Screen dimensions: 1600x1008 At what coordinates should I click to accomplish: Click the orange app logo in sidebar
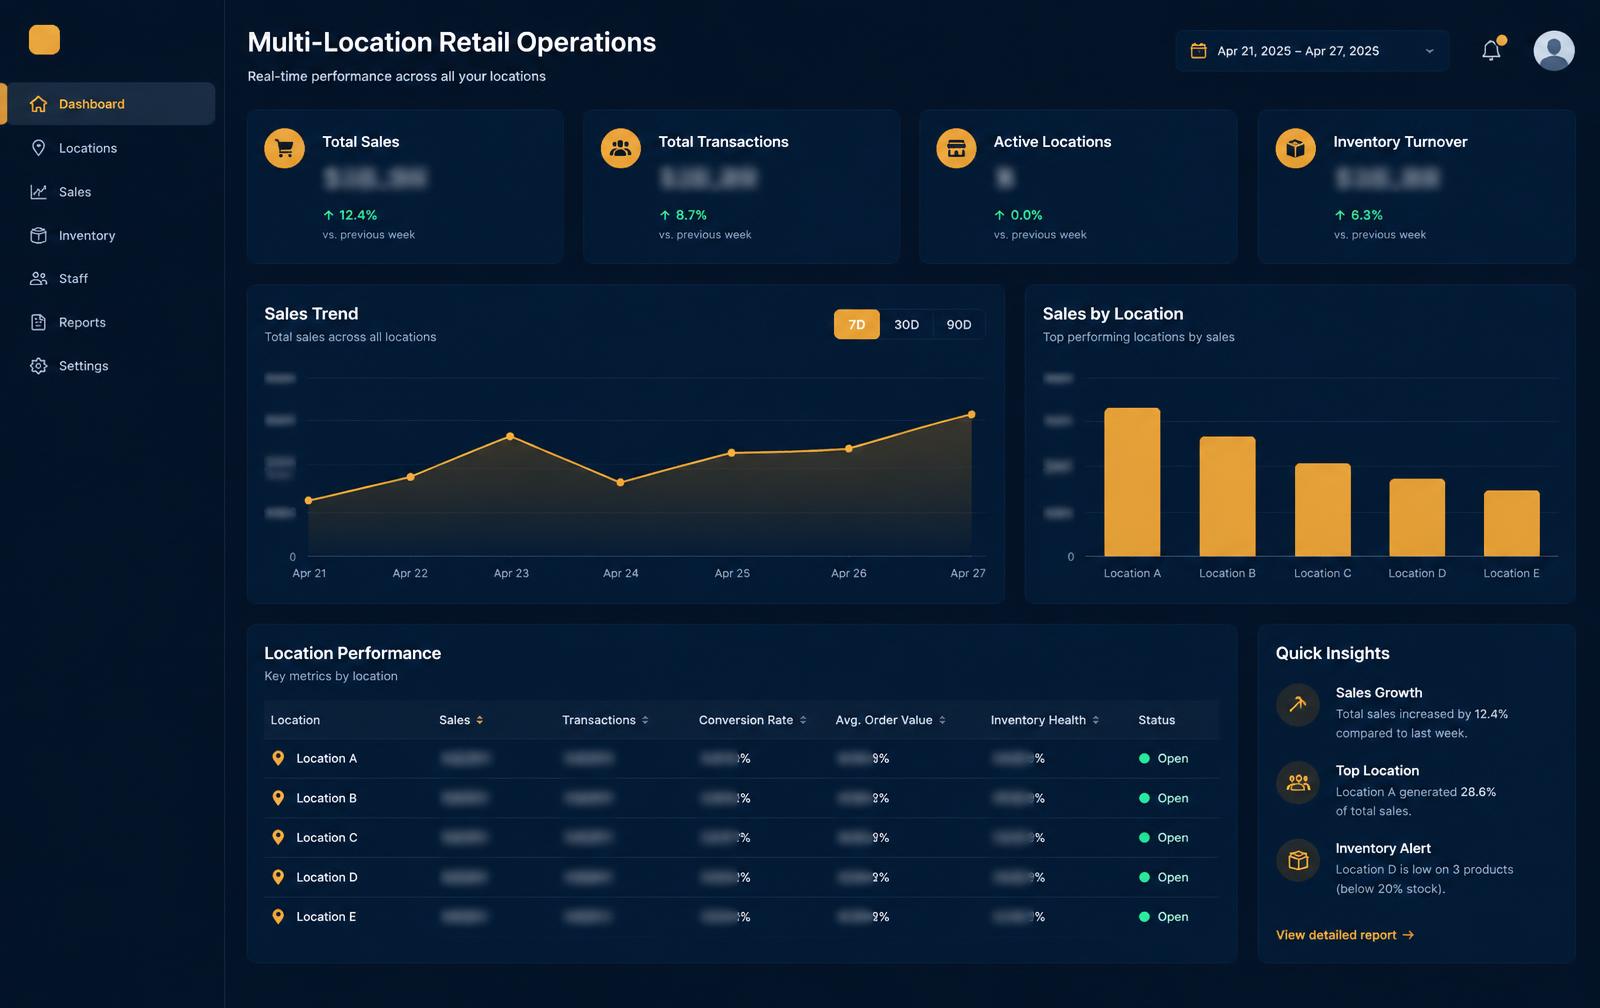click(x=44, y=40)
